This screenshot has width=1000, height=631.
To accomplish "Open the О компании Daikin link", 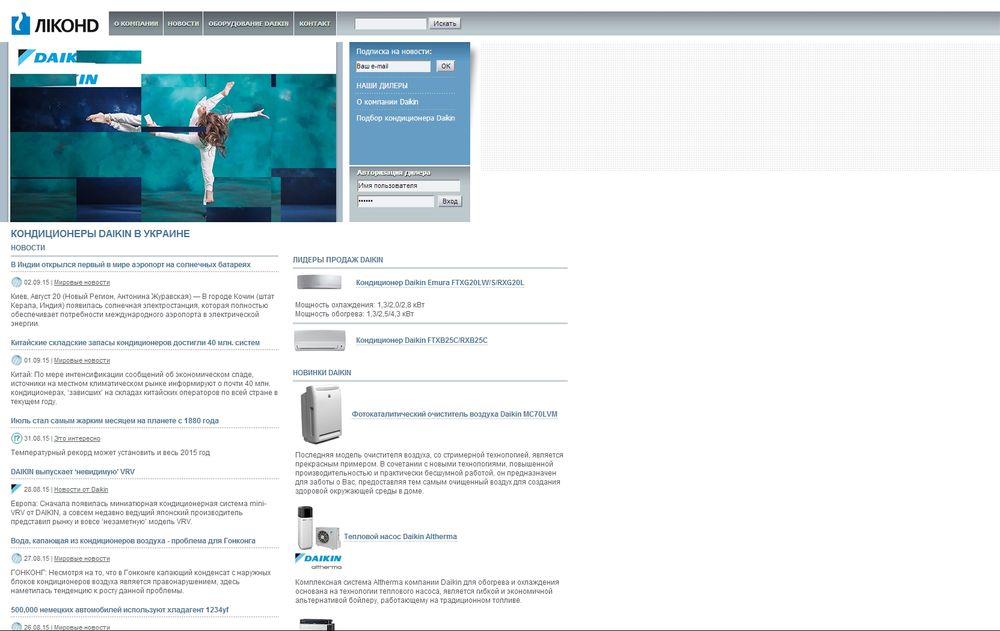I will tap(387, 102).
